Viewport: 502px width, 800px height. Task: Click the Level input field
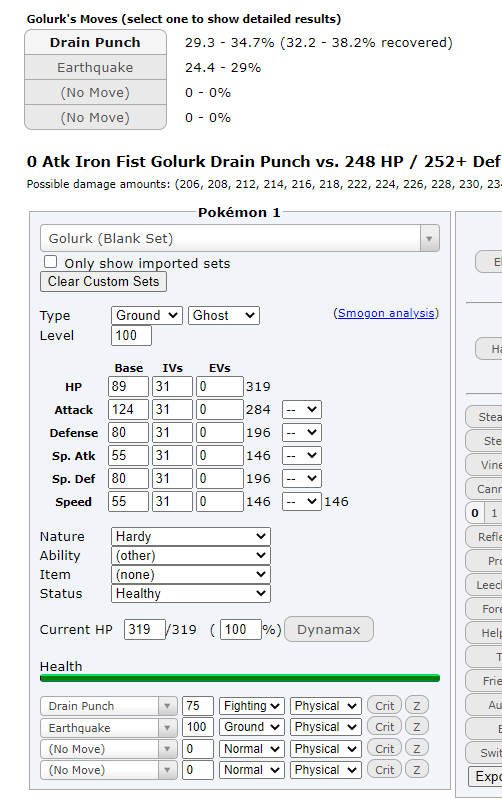(131, 336)
